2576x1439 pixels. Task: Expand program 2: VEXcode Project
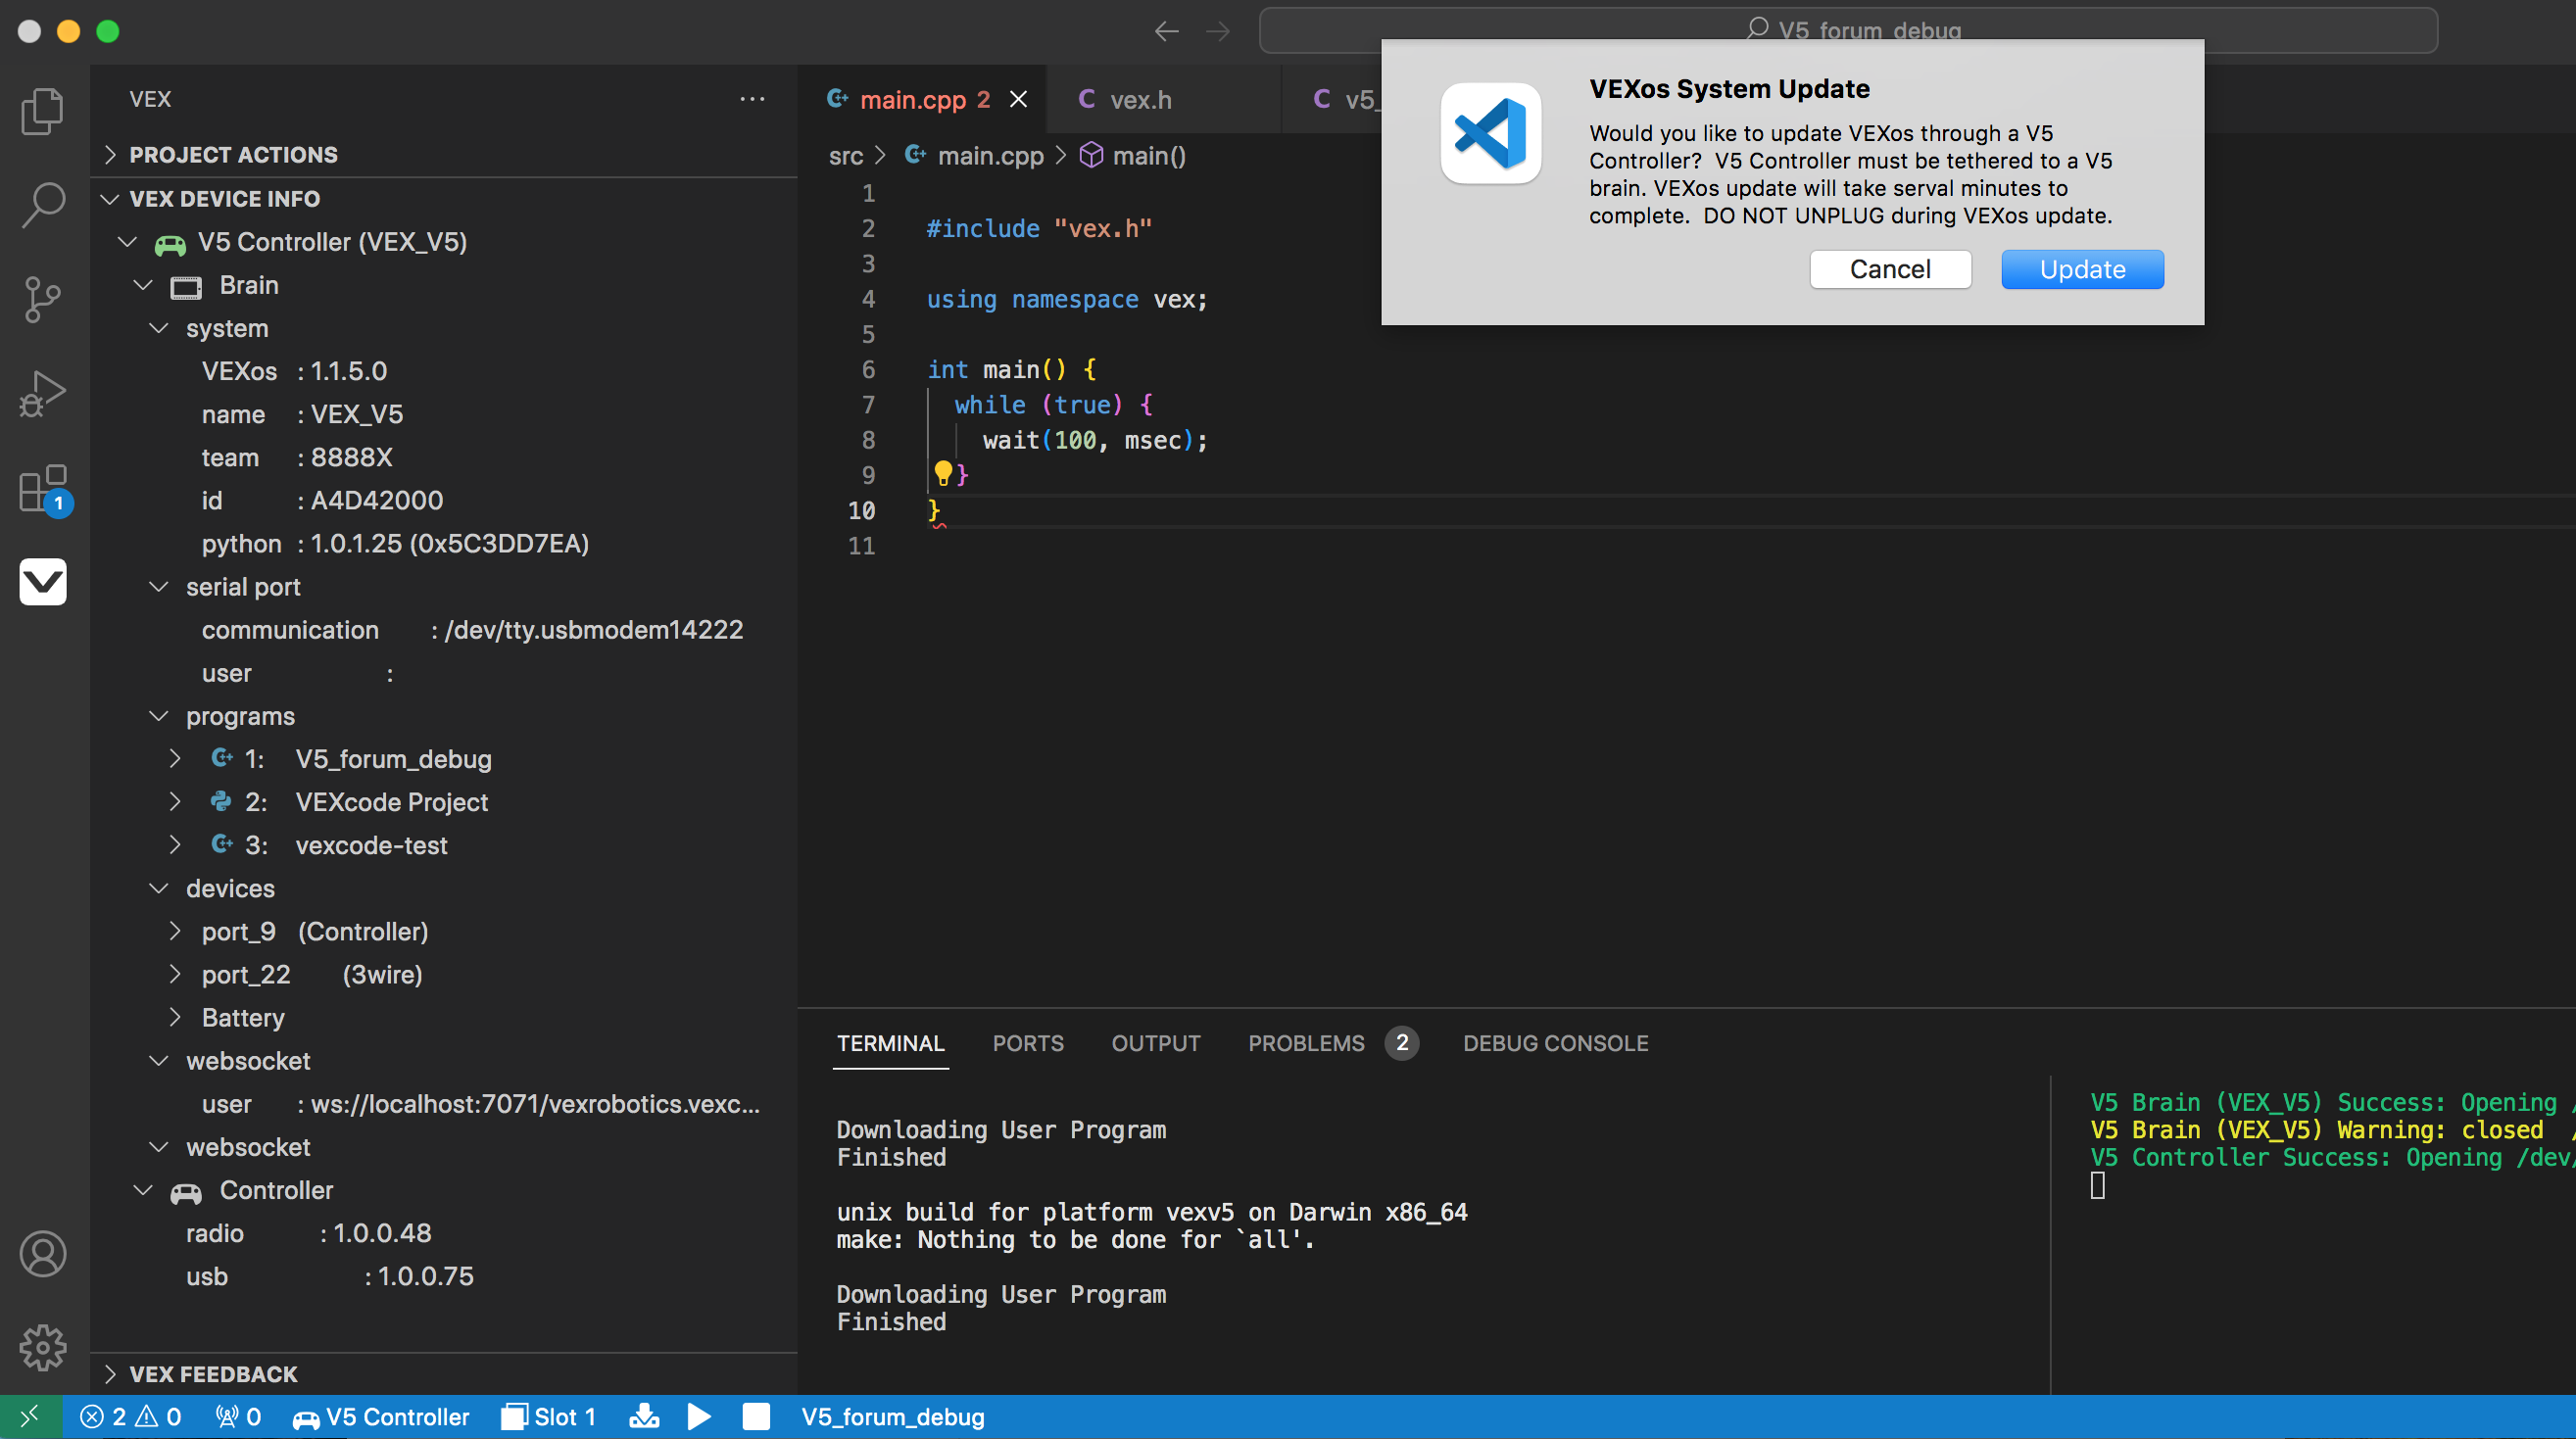[x=175, y=802]
